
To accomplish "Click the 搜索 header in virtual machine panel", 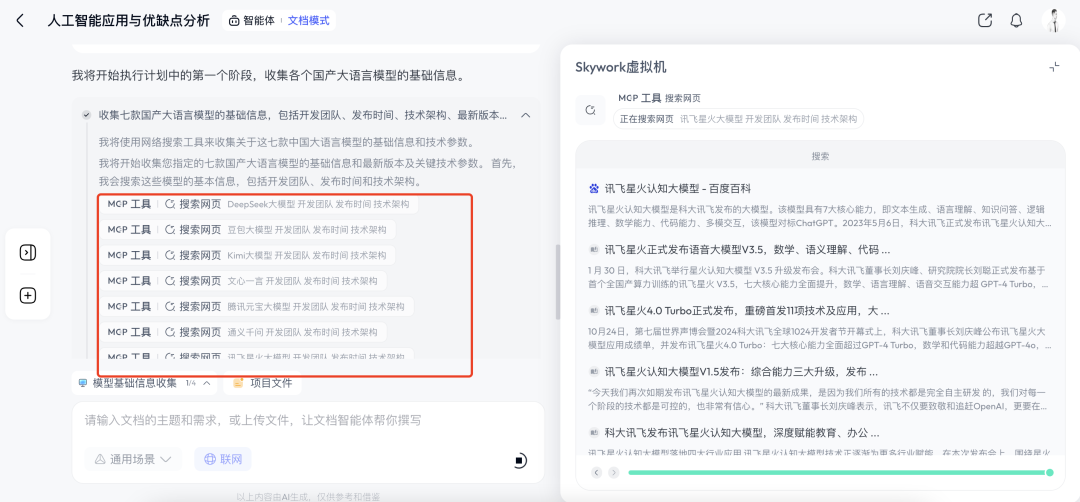I will point(820,156).
